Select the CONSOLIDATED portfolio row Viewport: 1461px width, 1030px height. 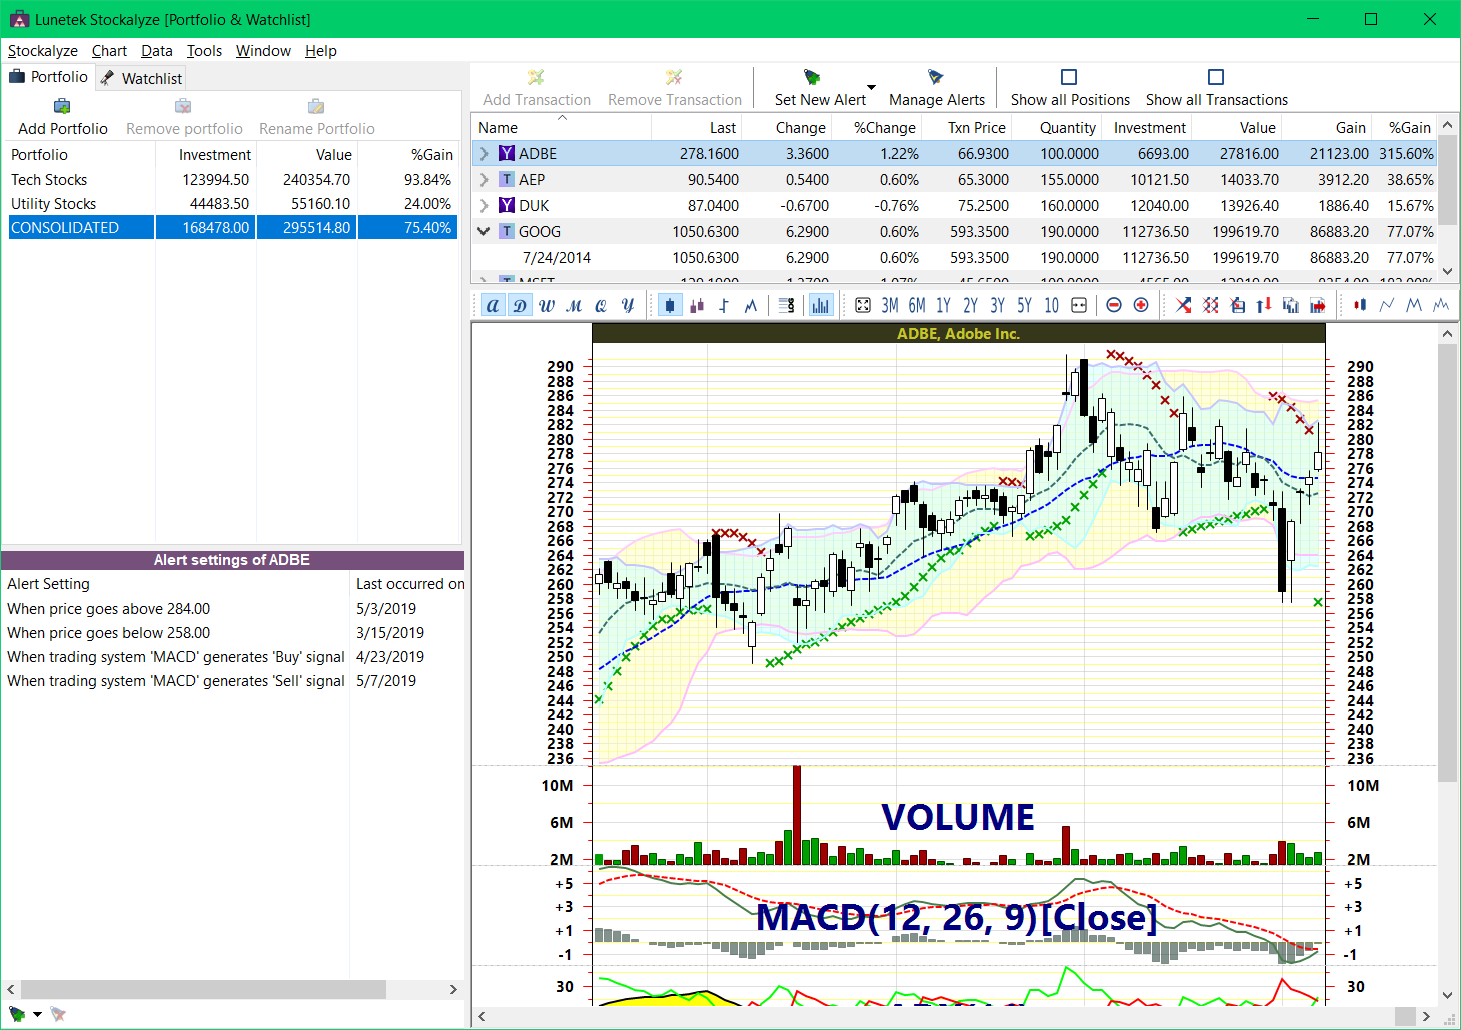(x=80, y=227)
